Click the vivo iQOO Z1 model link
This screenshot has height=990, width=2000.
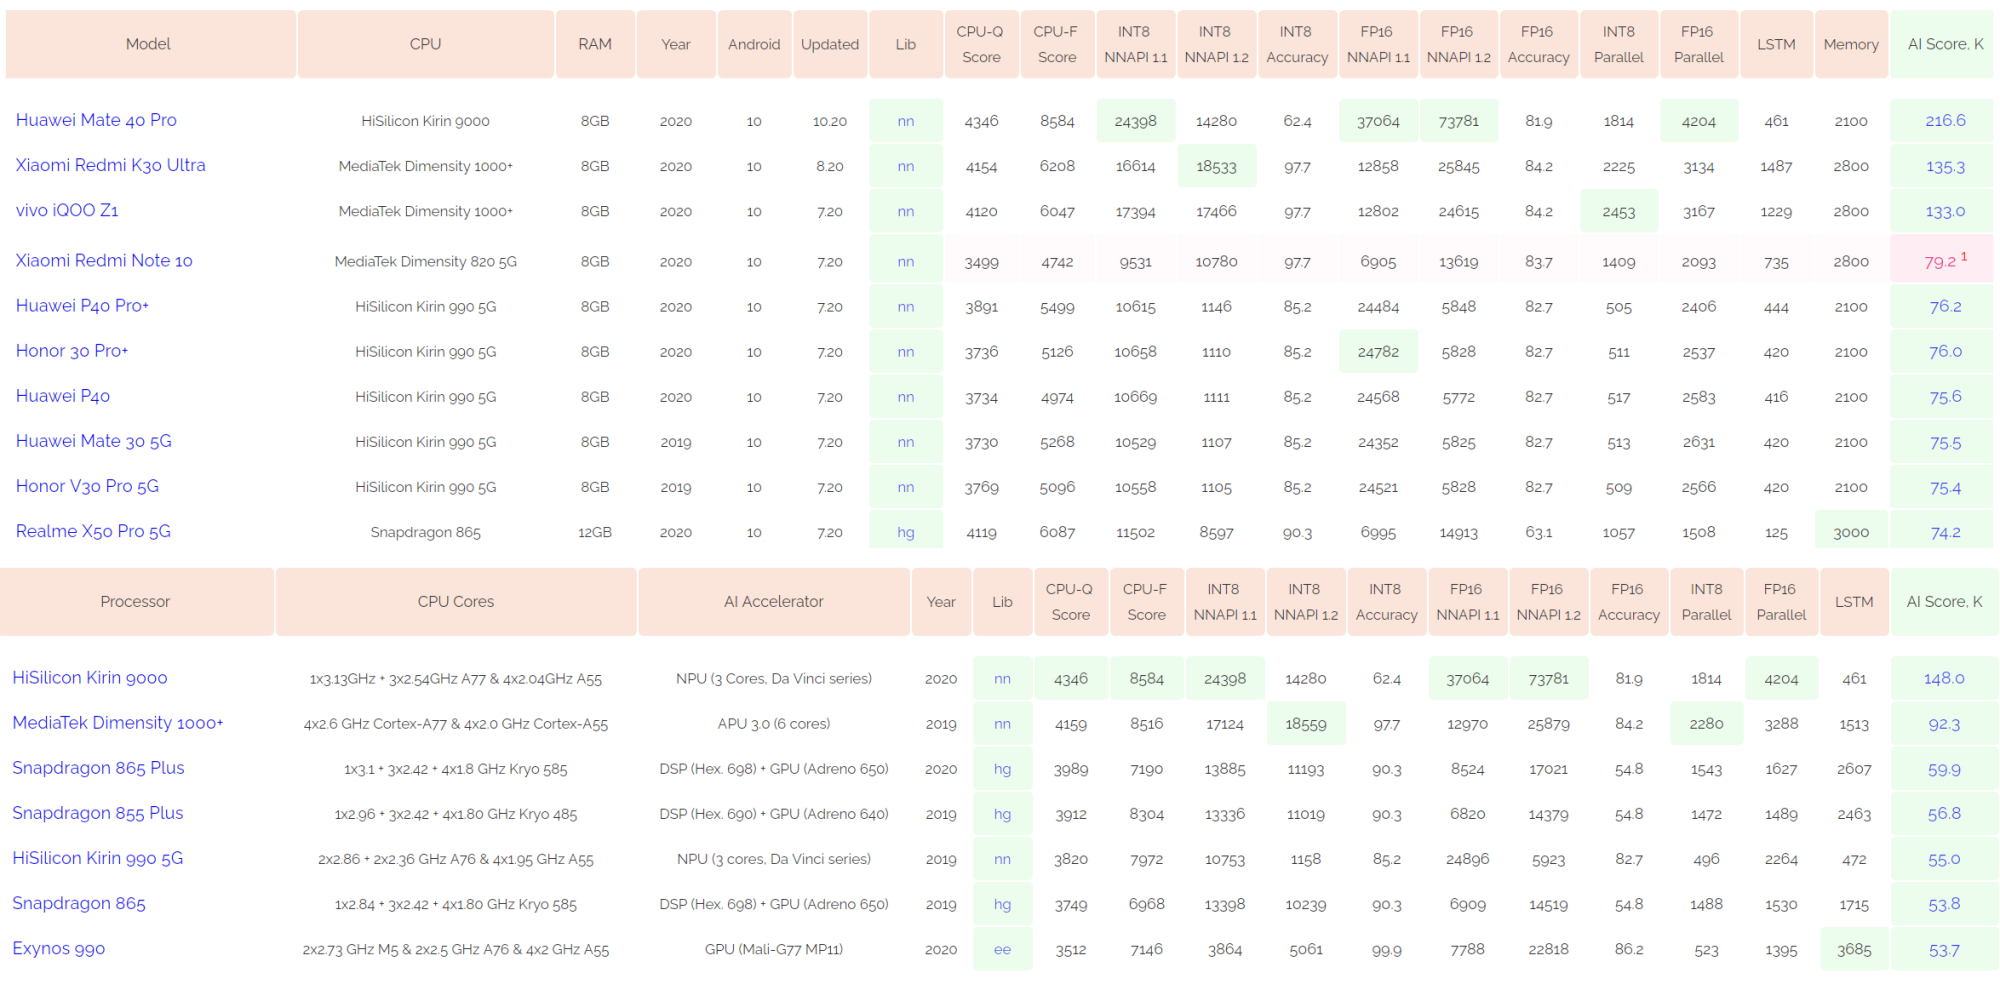coord(67,210)
